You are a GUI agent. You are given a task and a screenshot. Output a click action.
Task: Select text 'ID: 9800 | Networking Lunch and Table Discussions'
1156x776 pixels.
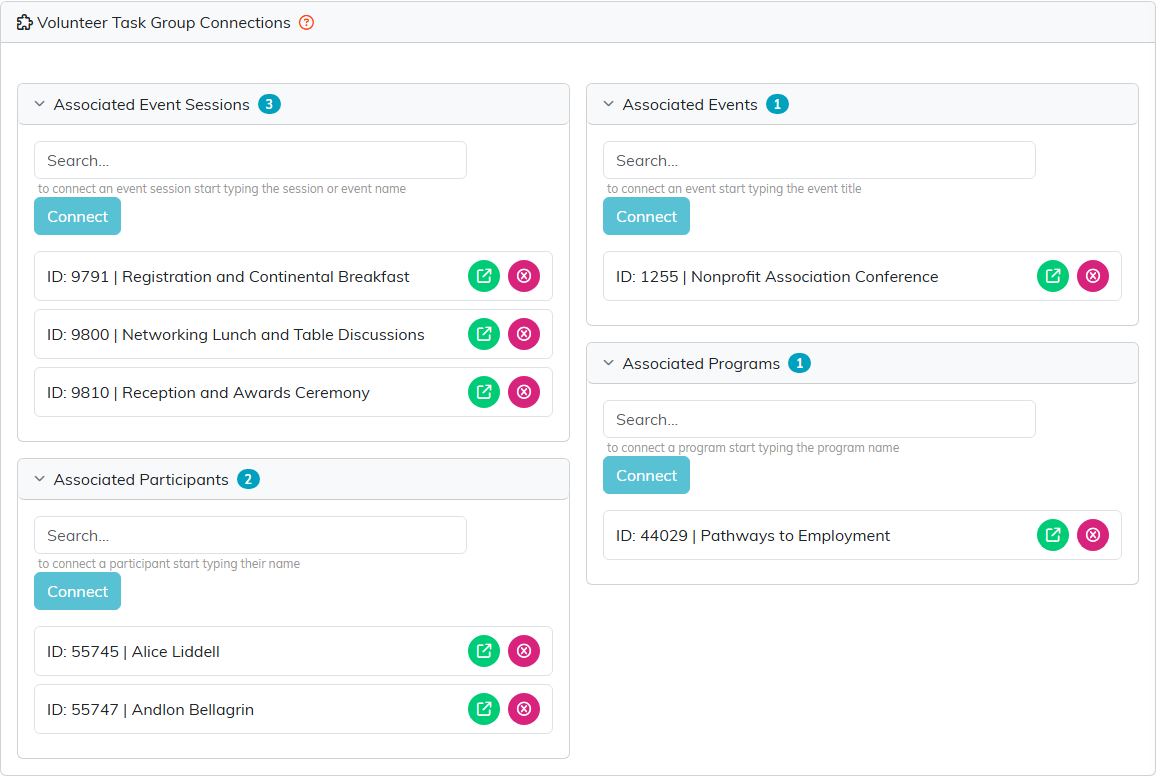coord(236,335)
